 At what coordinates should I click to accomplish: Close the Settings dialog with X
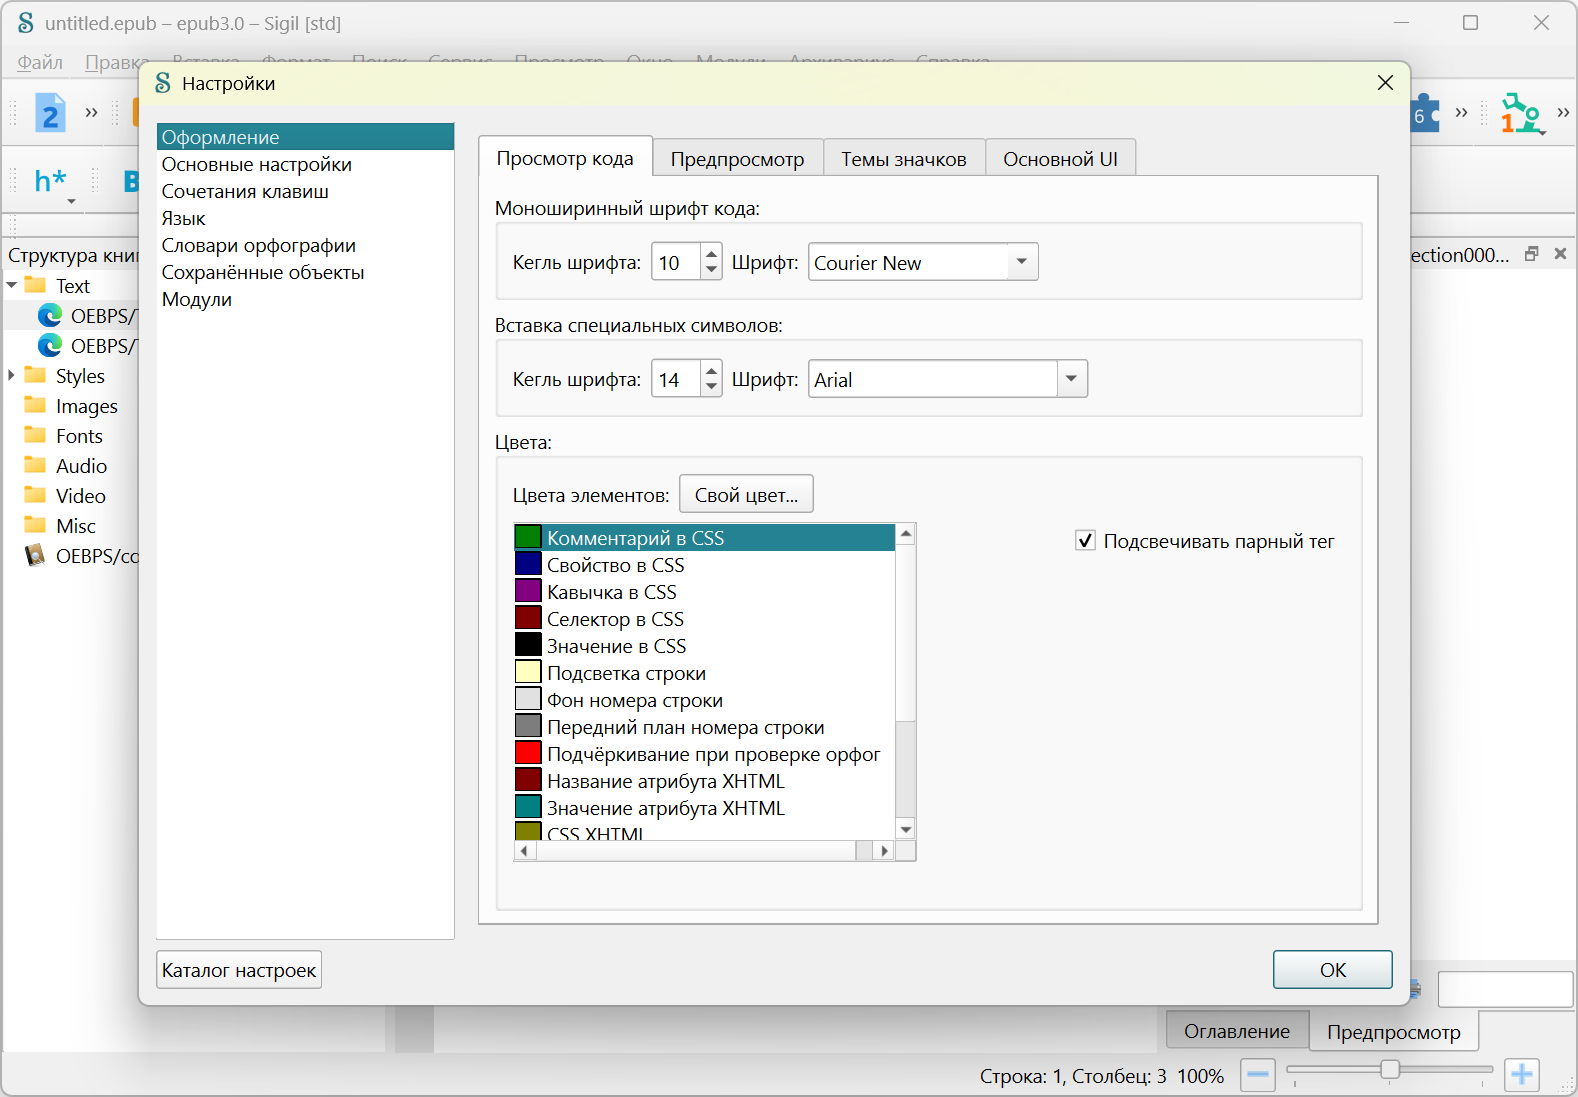[1385, 83]
